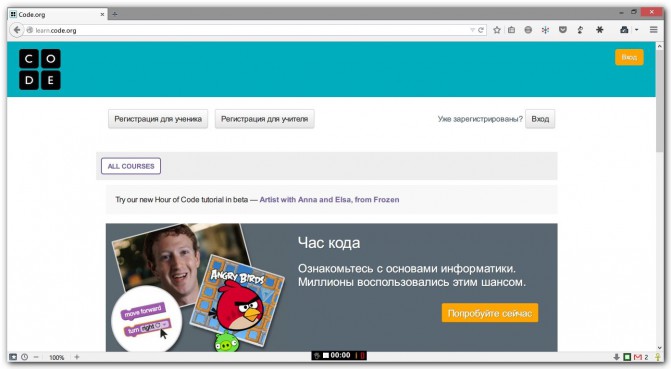The width and height of the screenshot is (671, 369).
Task: Click the black asterisk extension icon
Action: (600, 30)
